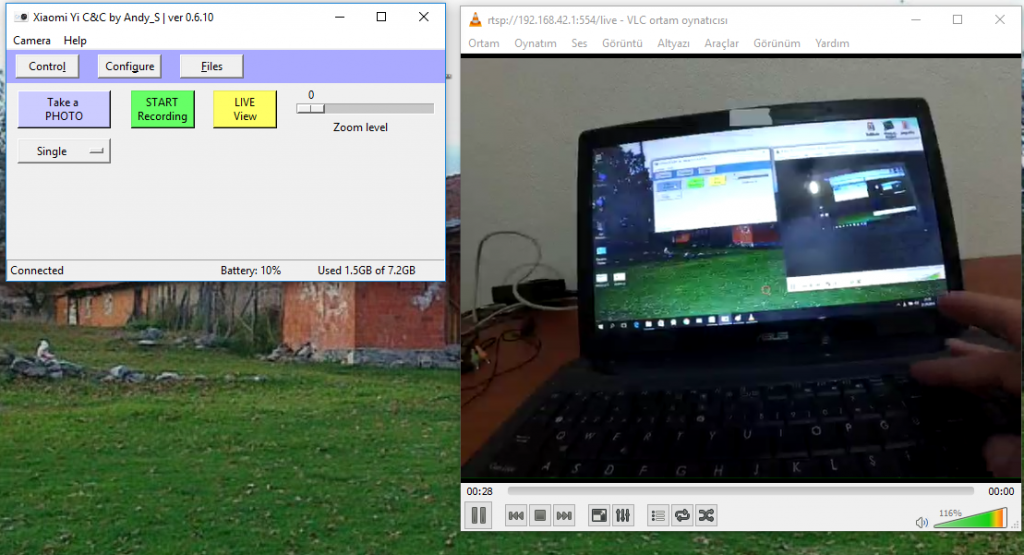Maximize the Xiaomi Yi C&C window
The width and height of the screenshot is (1024, 555).
pyautogui.click(x=381, y=17)
